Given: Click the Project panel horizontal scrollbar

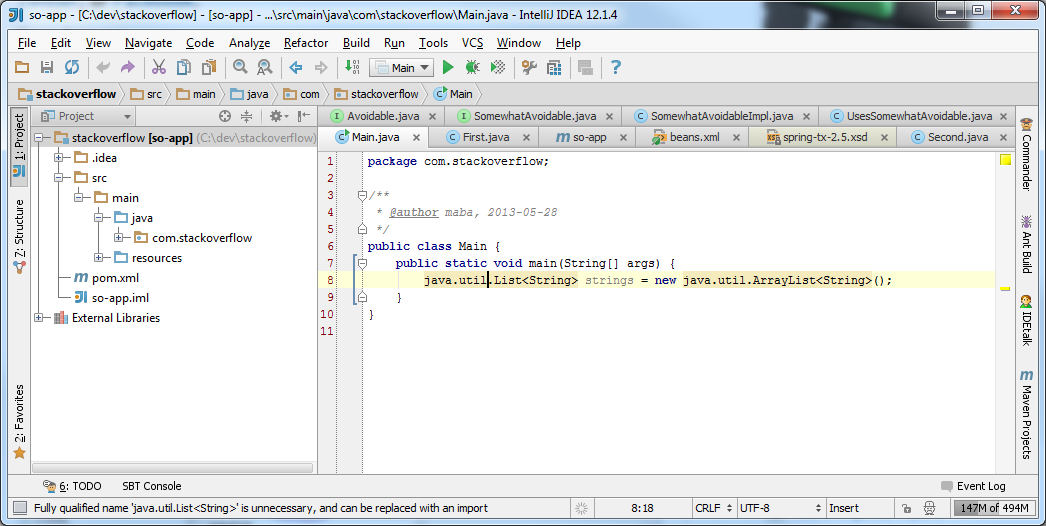Looking at the screenshot, I should point(172,468).
